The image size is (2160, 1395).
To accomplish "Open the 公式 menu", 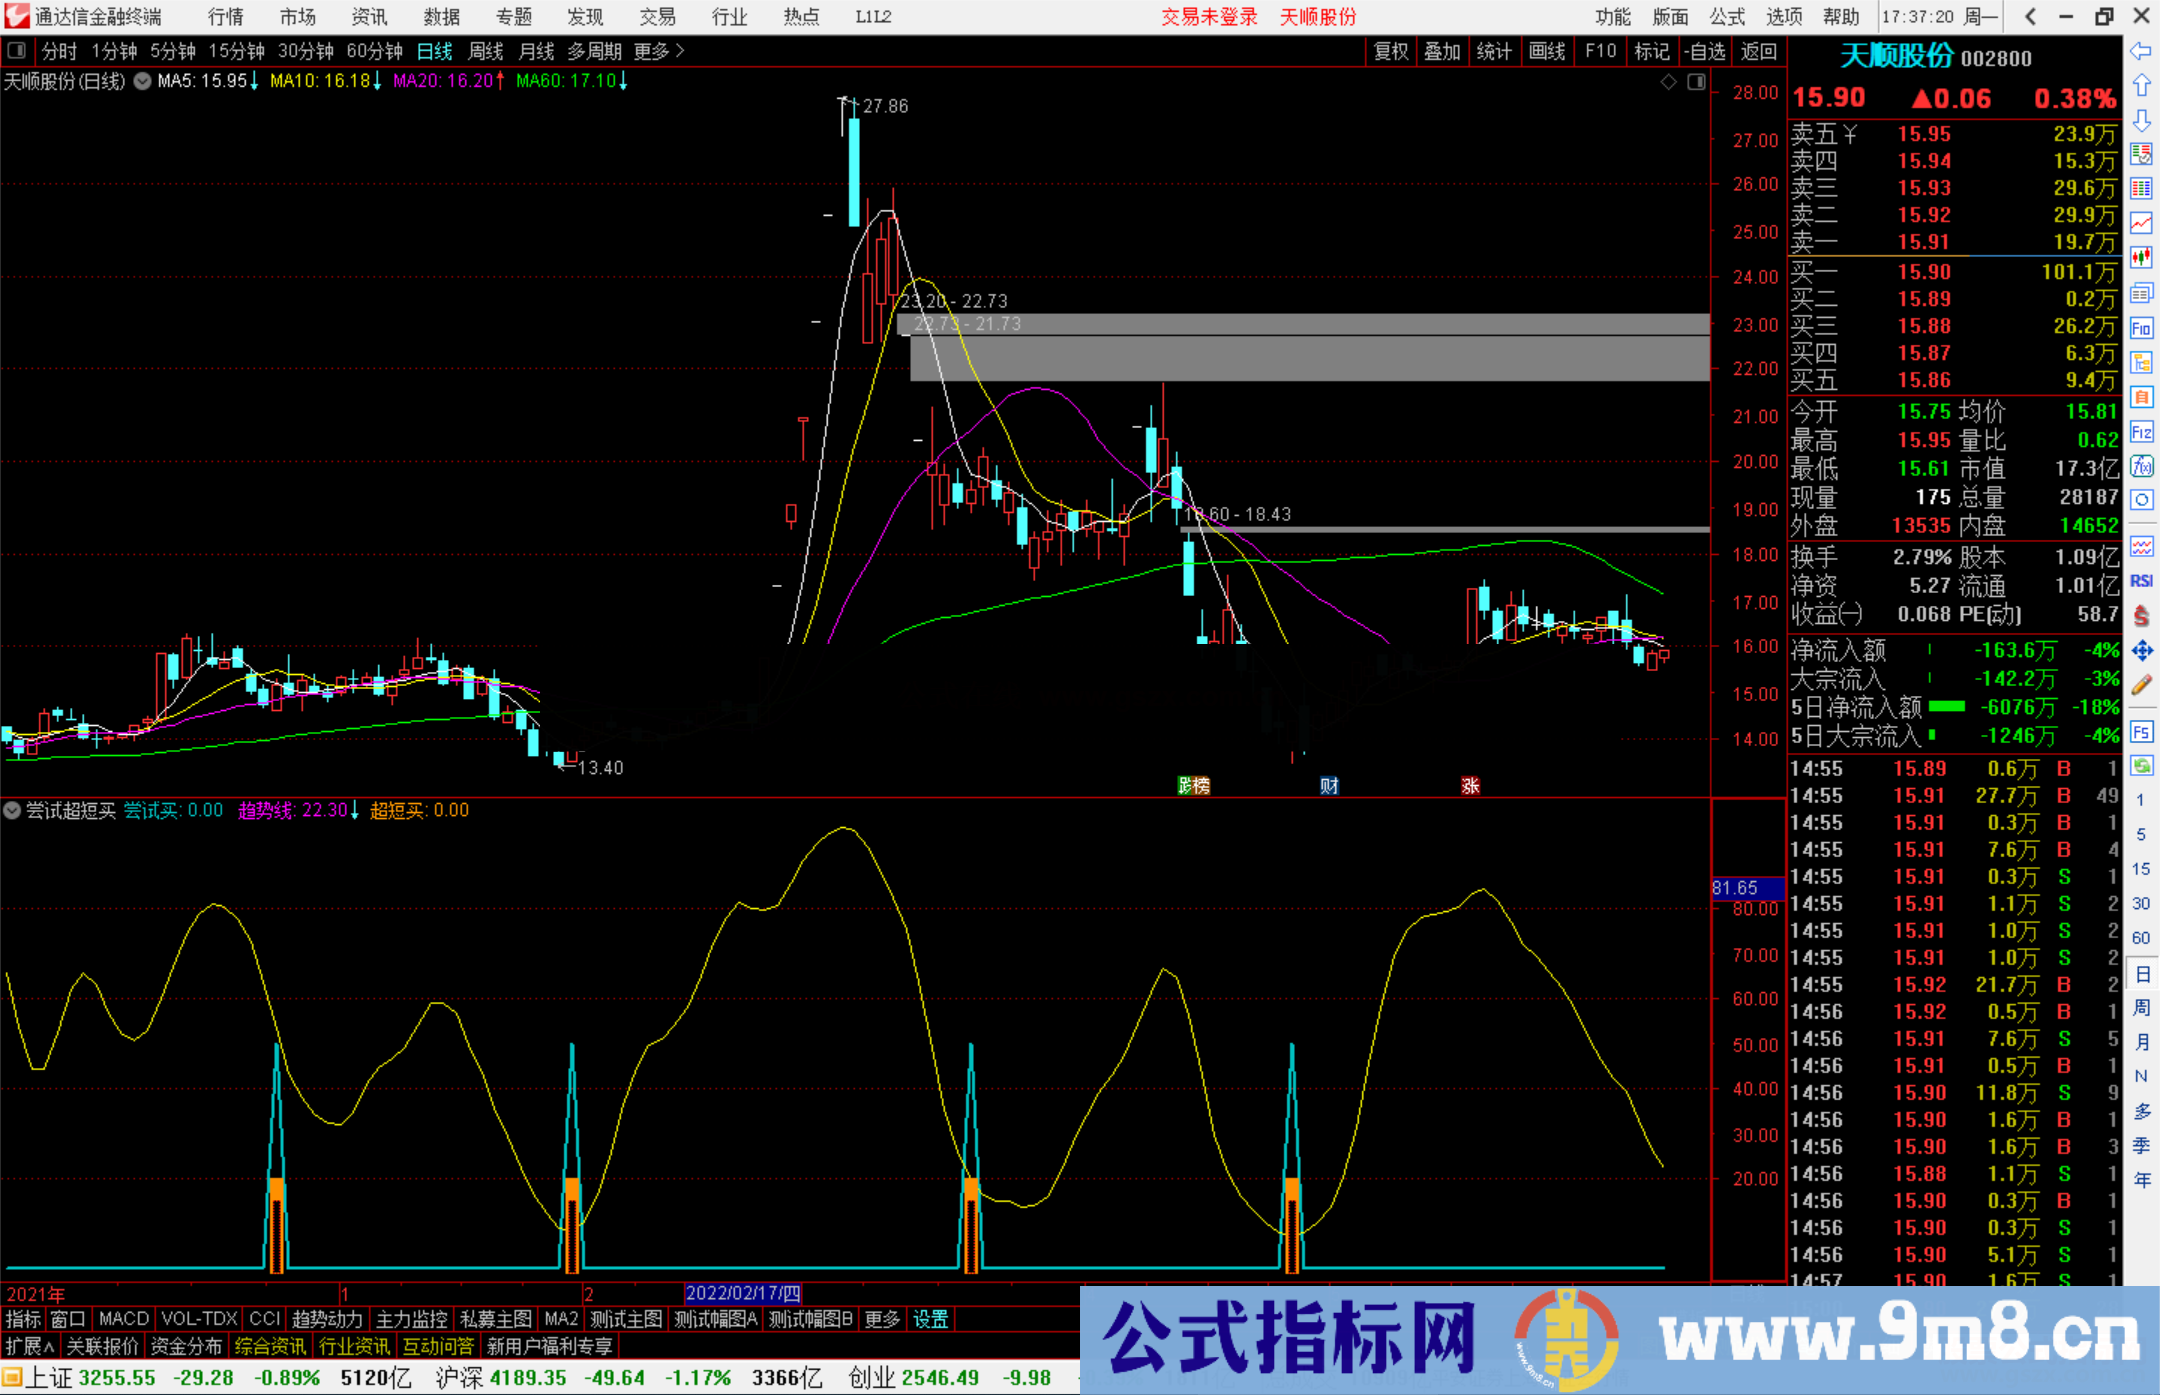I will pos(1726,17).
